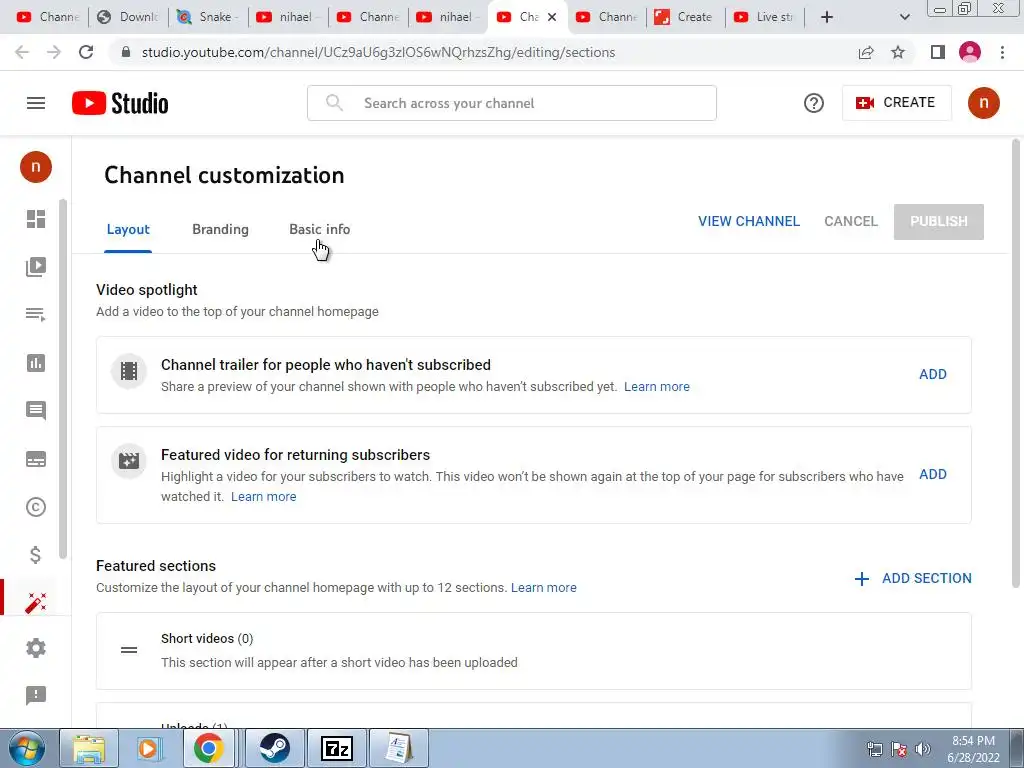Click ADD for channel trailer
Screen dimensions: 1024x768
933,374
